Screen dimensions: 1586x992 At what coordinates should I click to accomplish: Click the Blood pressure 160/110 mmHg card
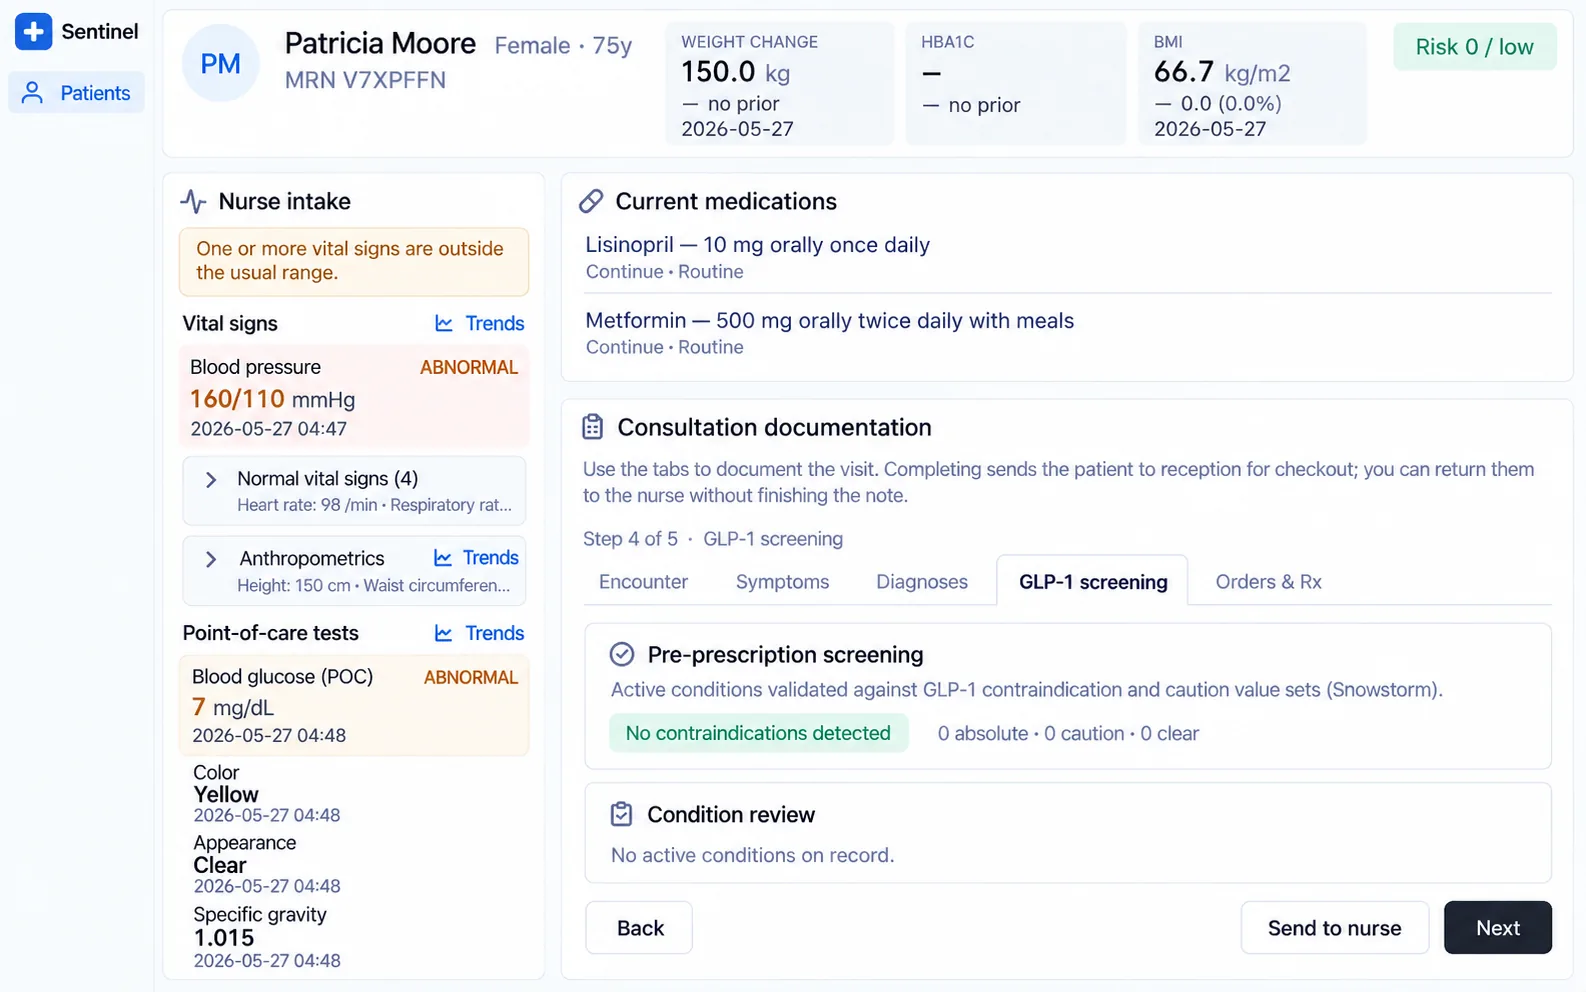[354, 397]
